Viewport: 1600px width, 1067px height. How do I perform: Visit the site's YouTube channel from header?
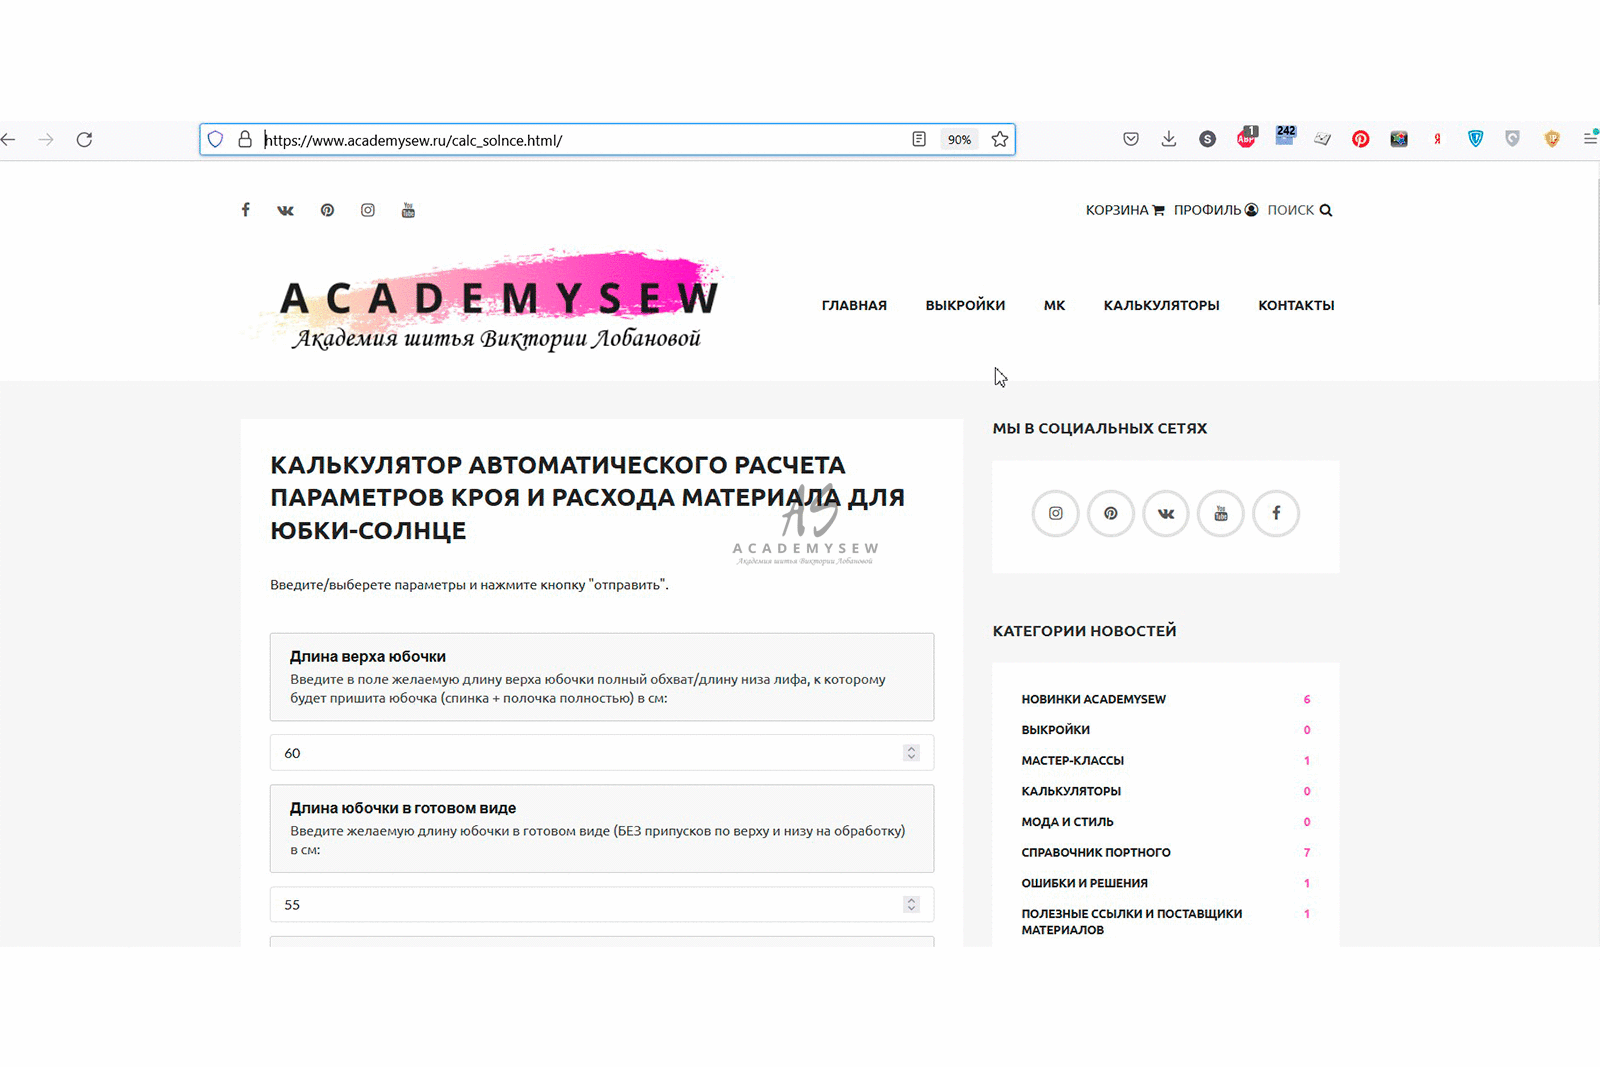(408, 210)
